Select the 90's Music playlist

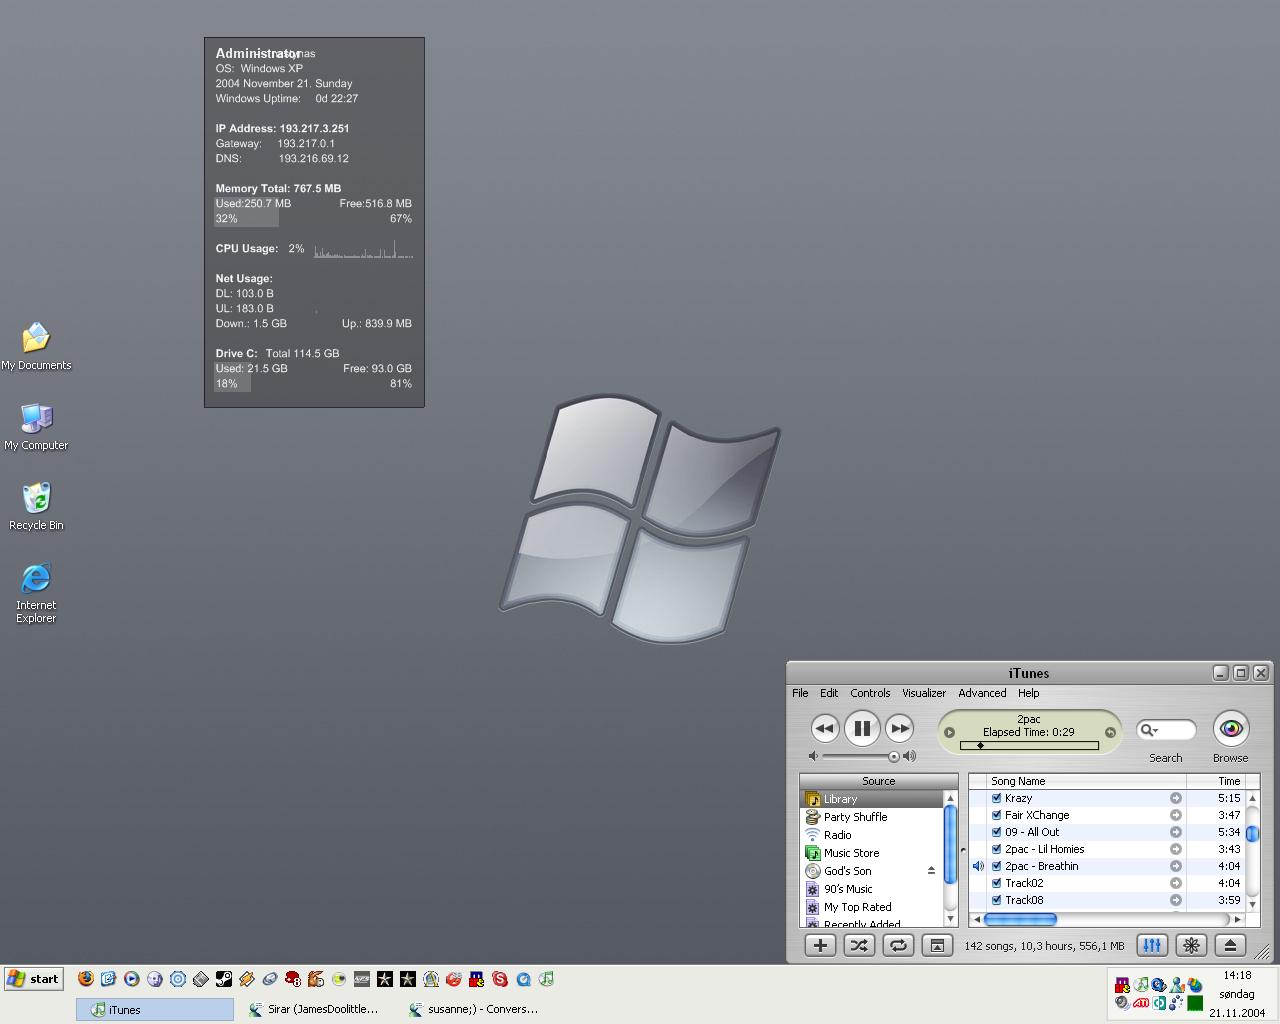(x=872, y=889)
